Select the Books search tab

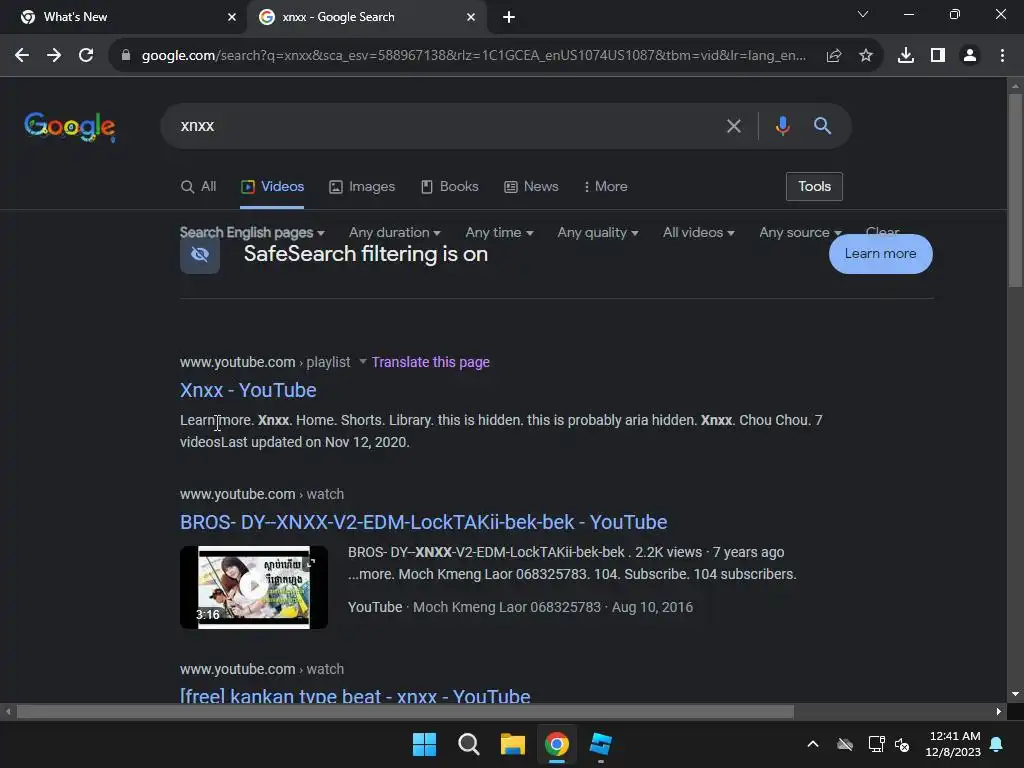click(450, 187)
